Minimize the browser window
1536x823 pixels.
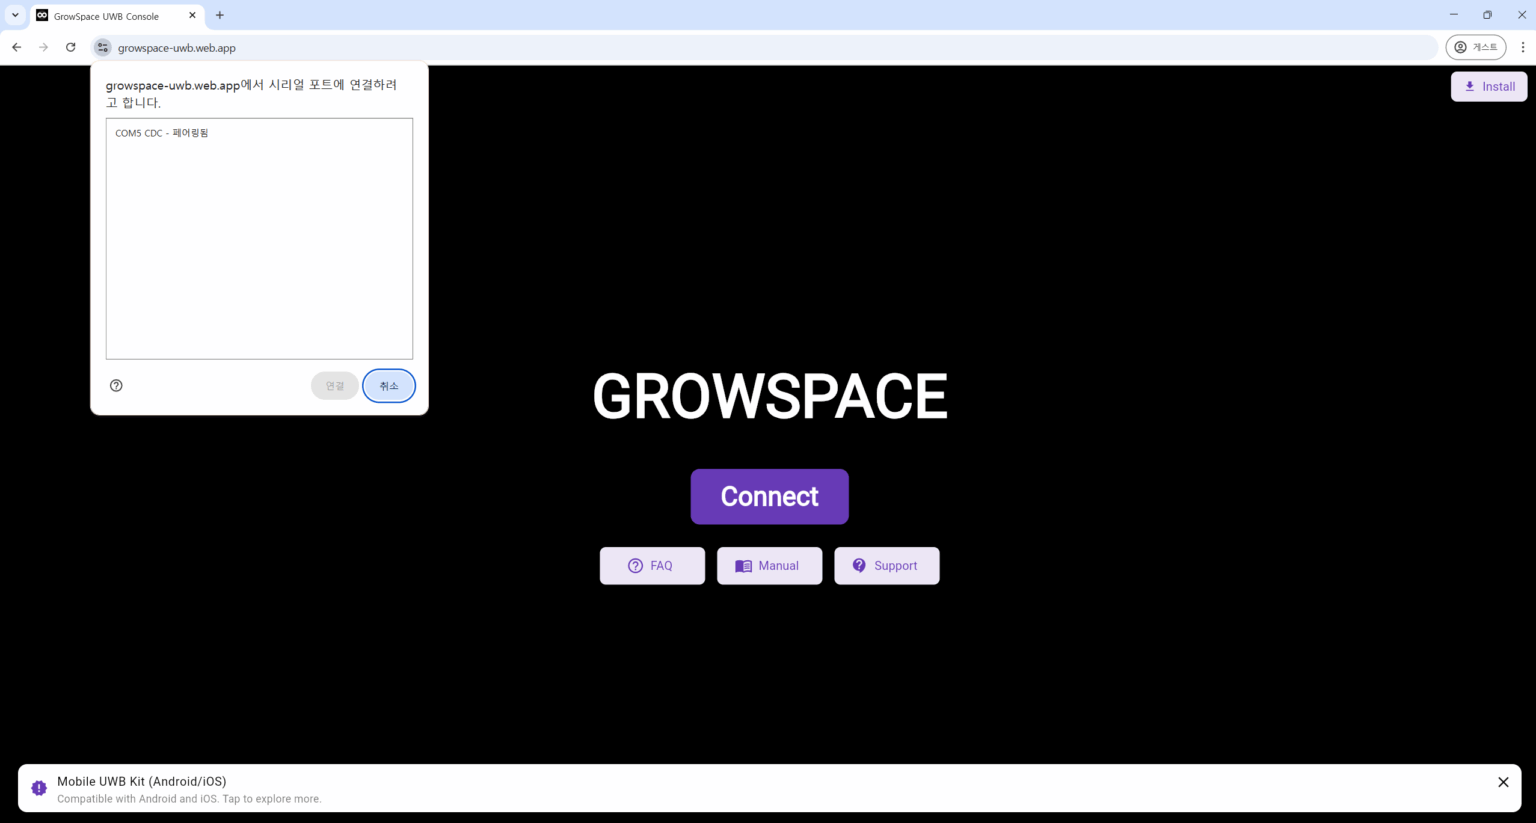[x=1454, y=15]
